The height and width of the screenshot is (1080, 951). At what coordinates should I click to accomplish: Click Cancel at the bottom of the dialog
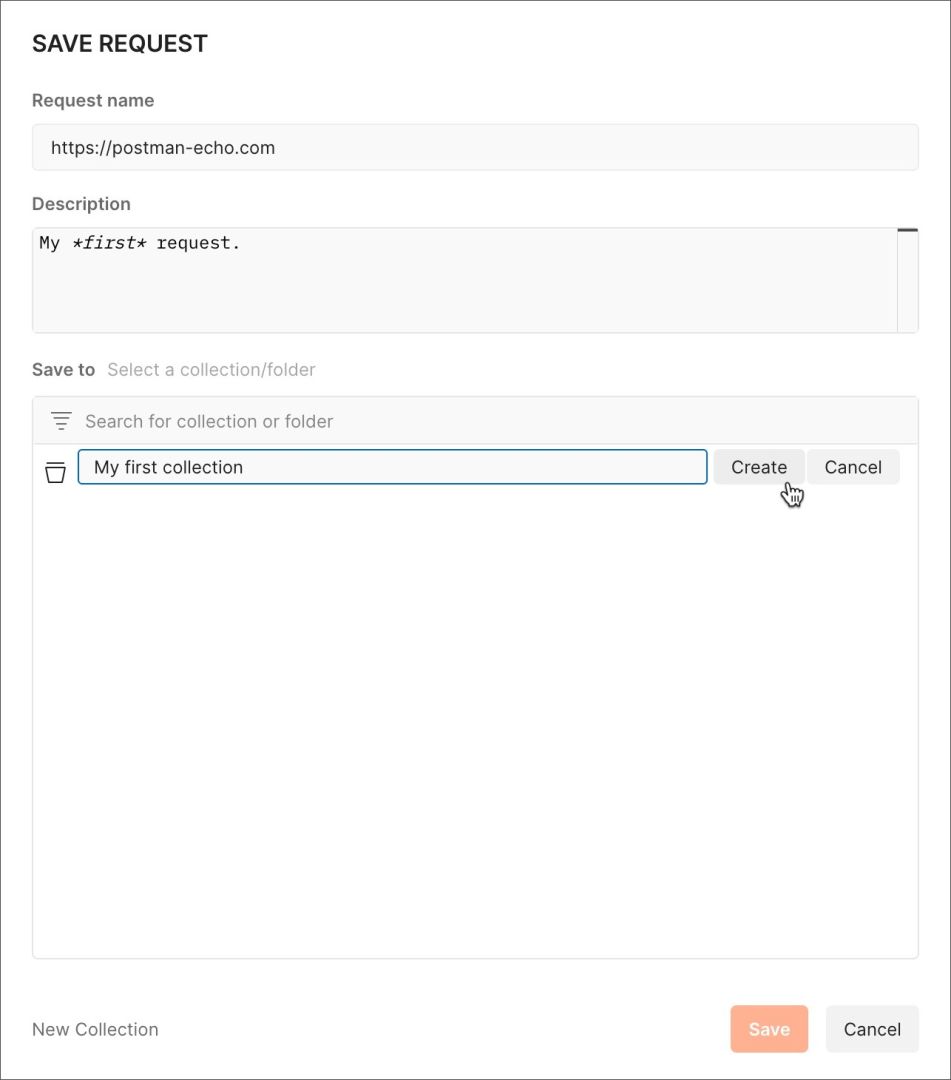(872, 1029)
